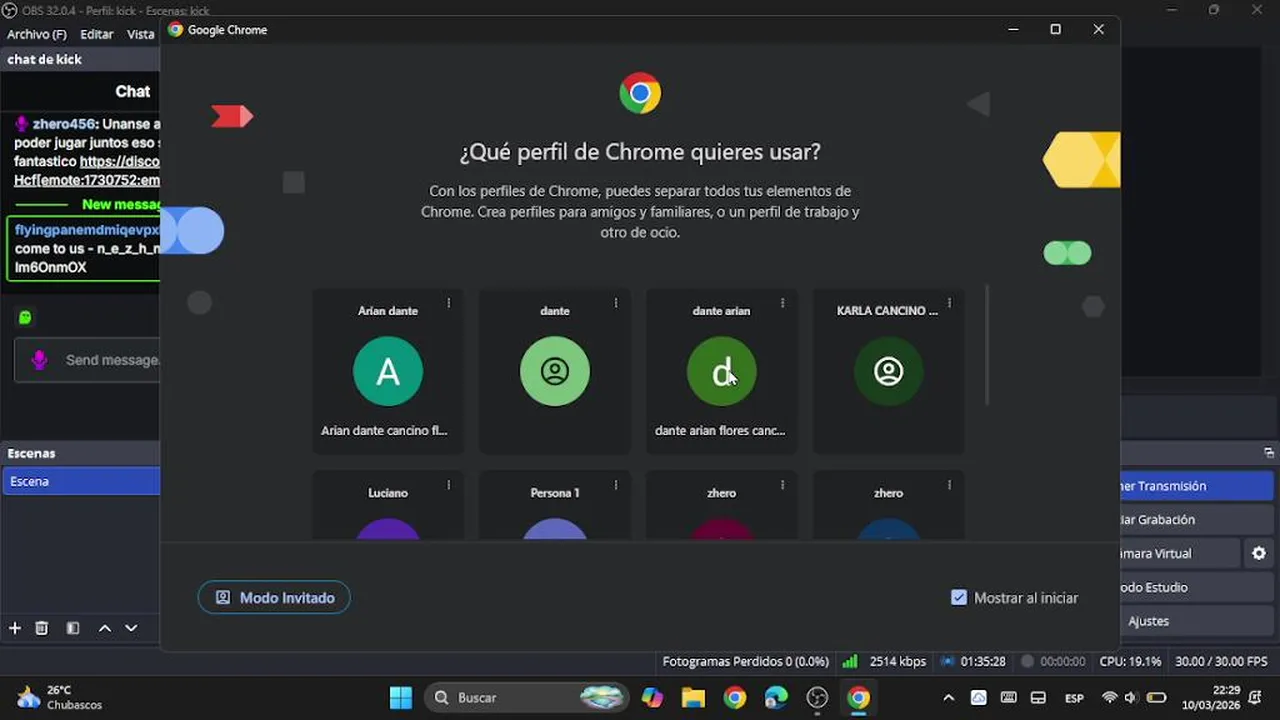
Task: Click the Transmisión button in OBS controls
Action: tap(1196, 486)
